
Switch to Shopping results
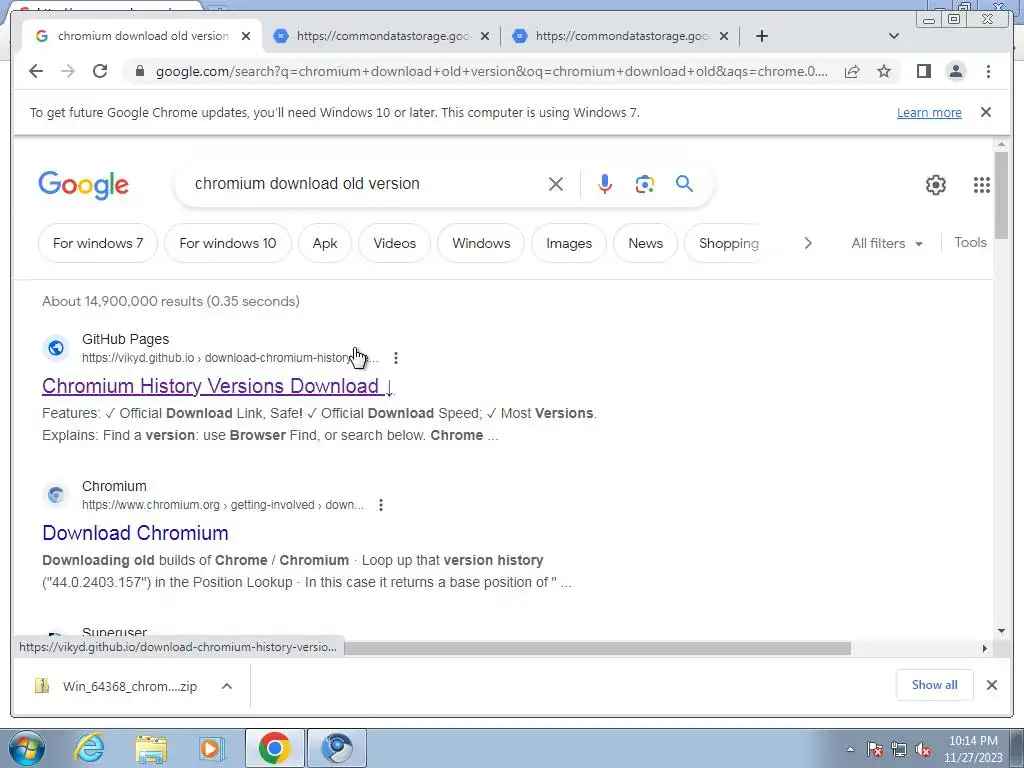(x=729, y=243)
